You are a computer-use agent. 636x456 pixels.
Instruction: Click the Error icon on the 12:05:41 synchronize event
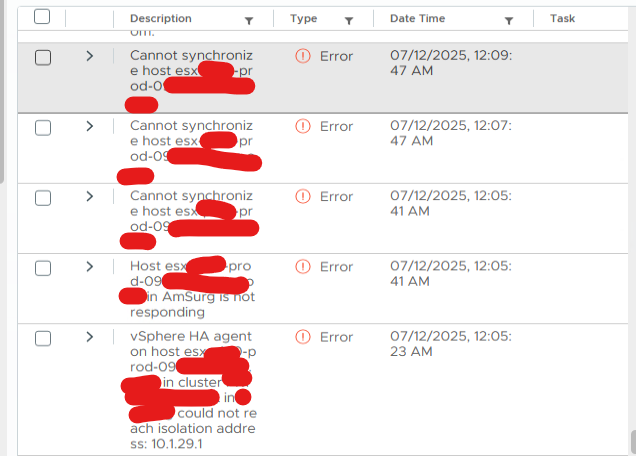[303, 196]
